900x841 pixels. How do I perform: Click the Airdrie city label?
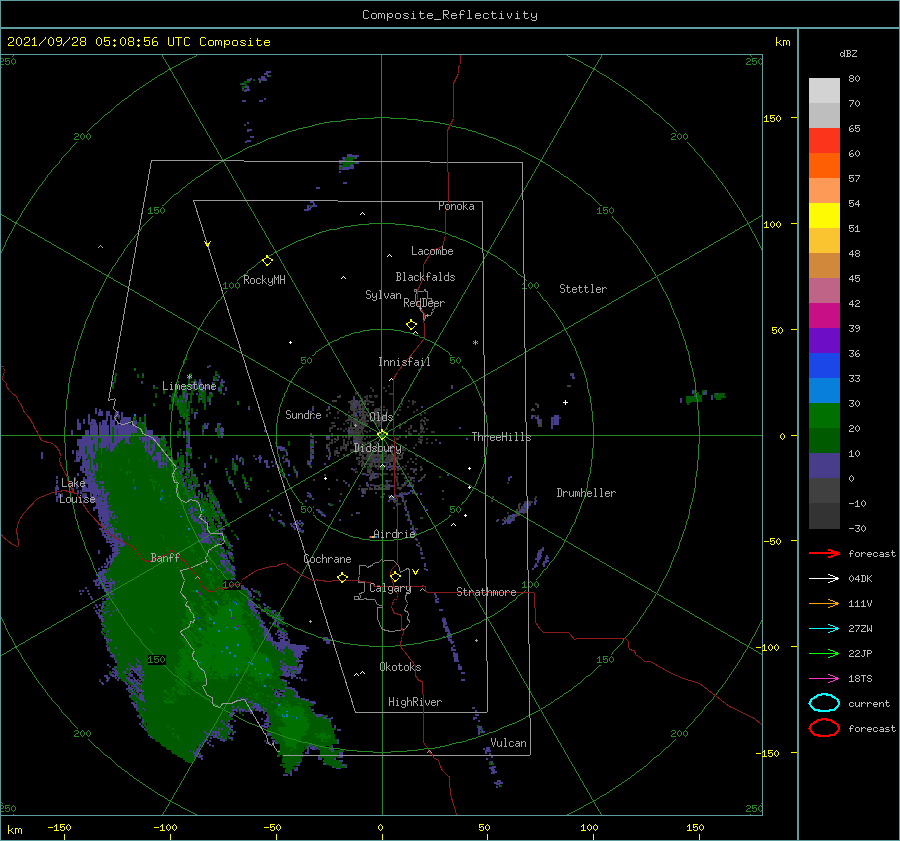(x=394, y=534)
